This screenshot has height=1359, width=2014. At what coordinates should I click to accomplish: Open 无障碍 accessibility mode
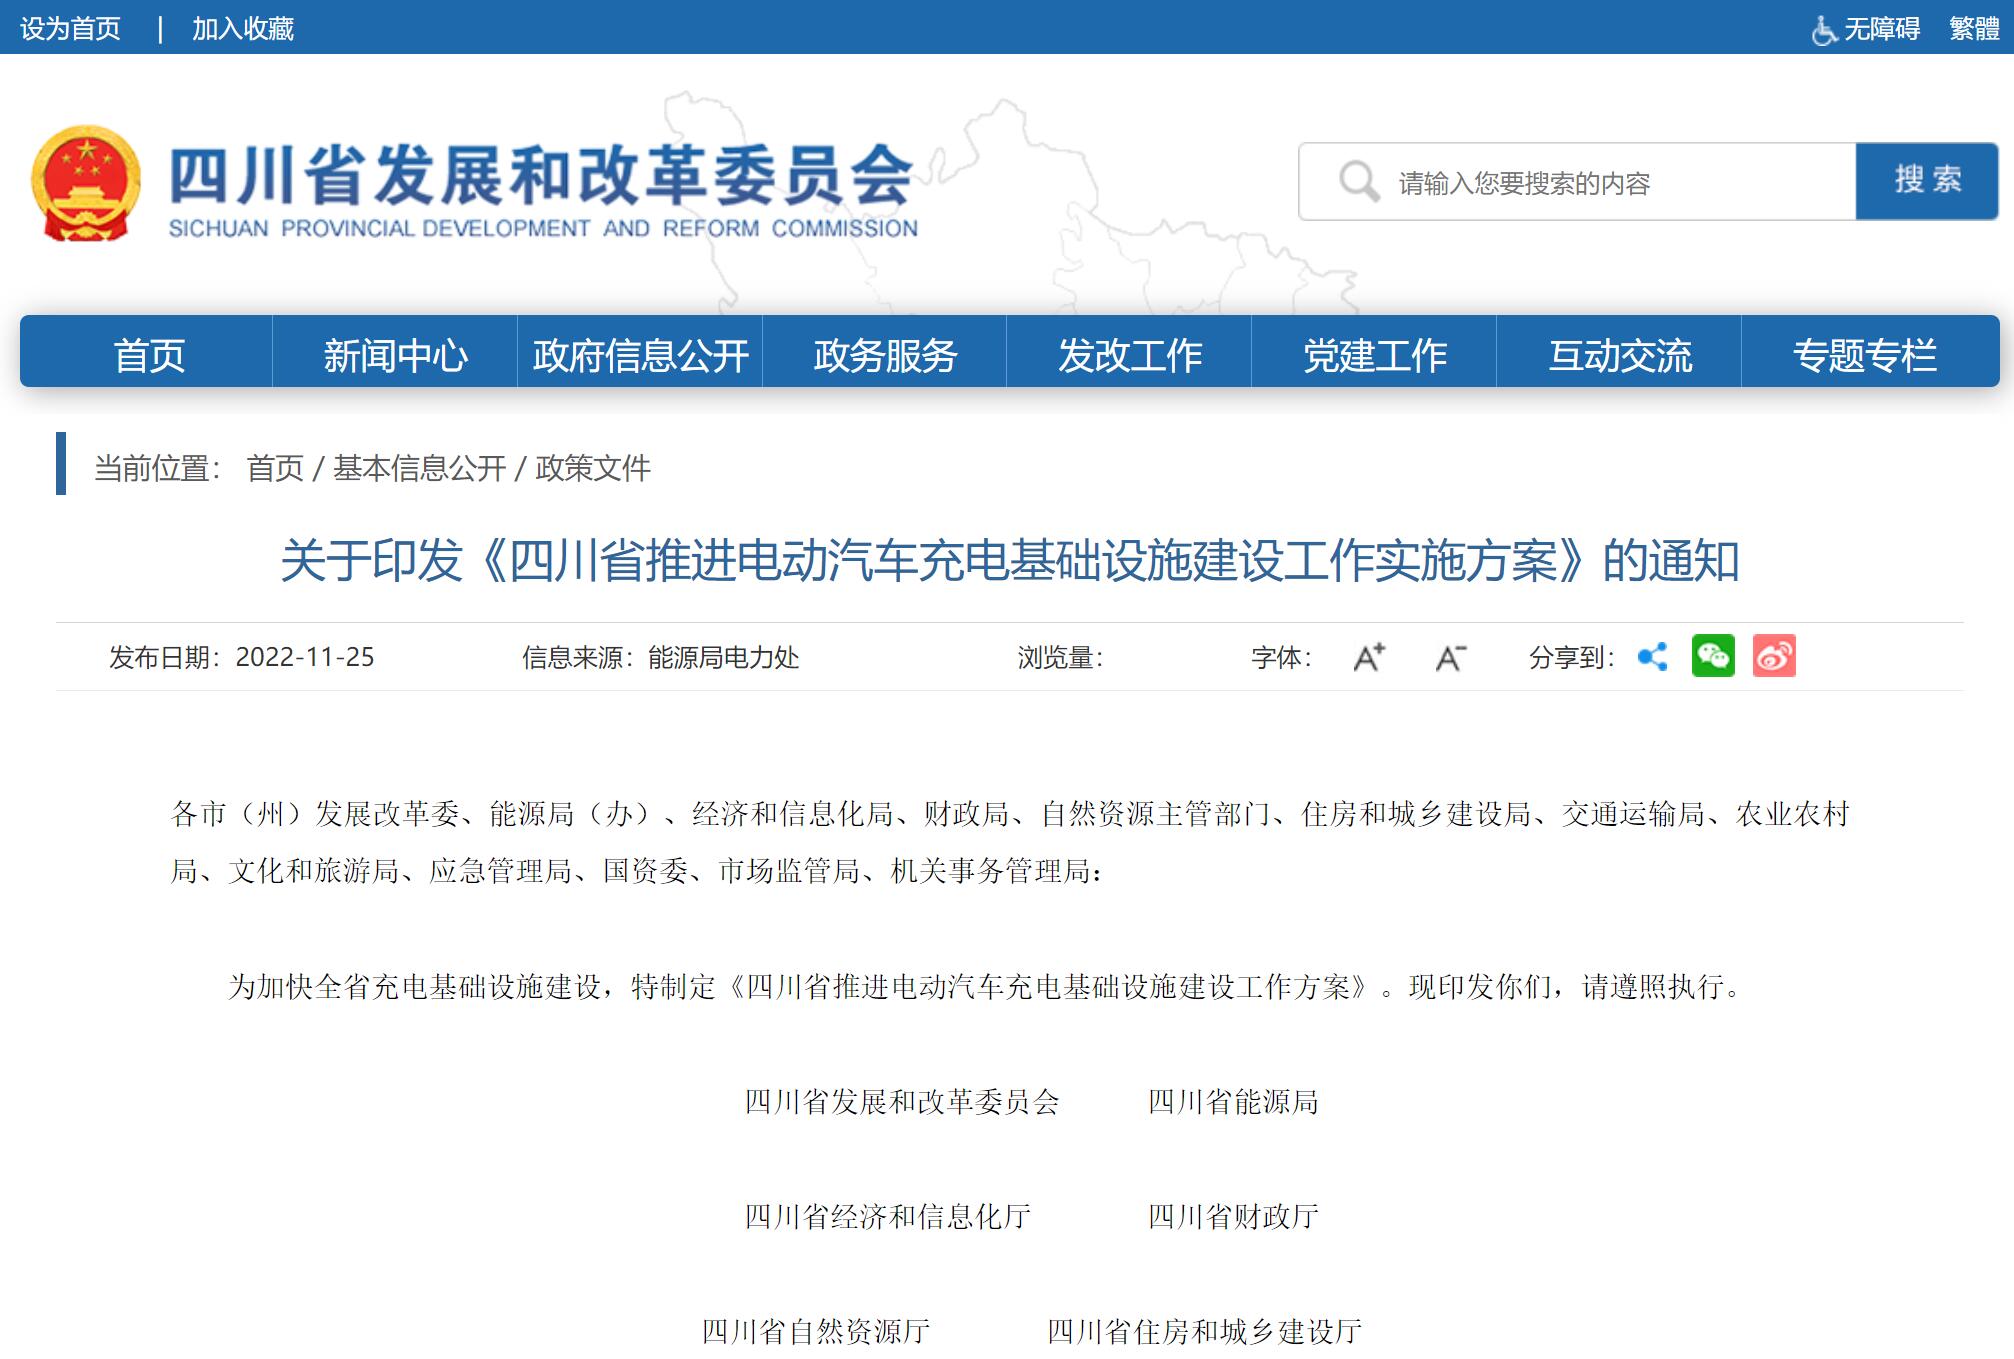click(1881, 29)
